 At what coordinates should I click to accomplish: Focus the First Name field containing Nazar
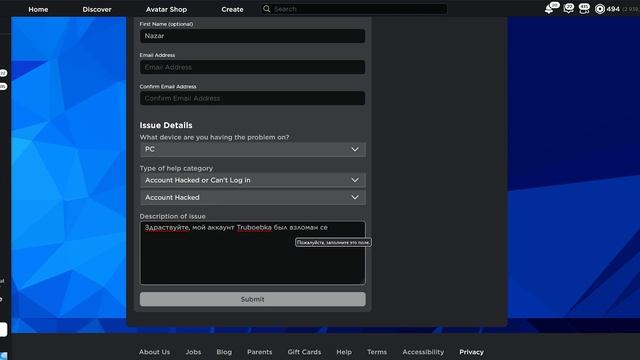[253, 36]
